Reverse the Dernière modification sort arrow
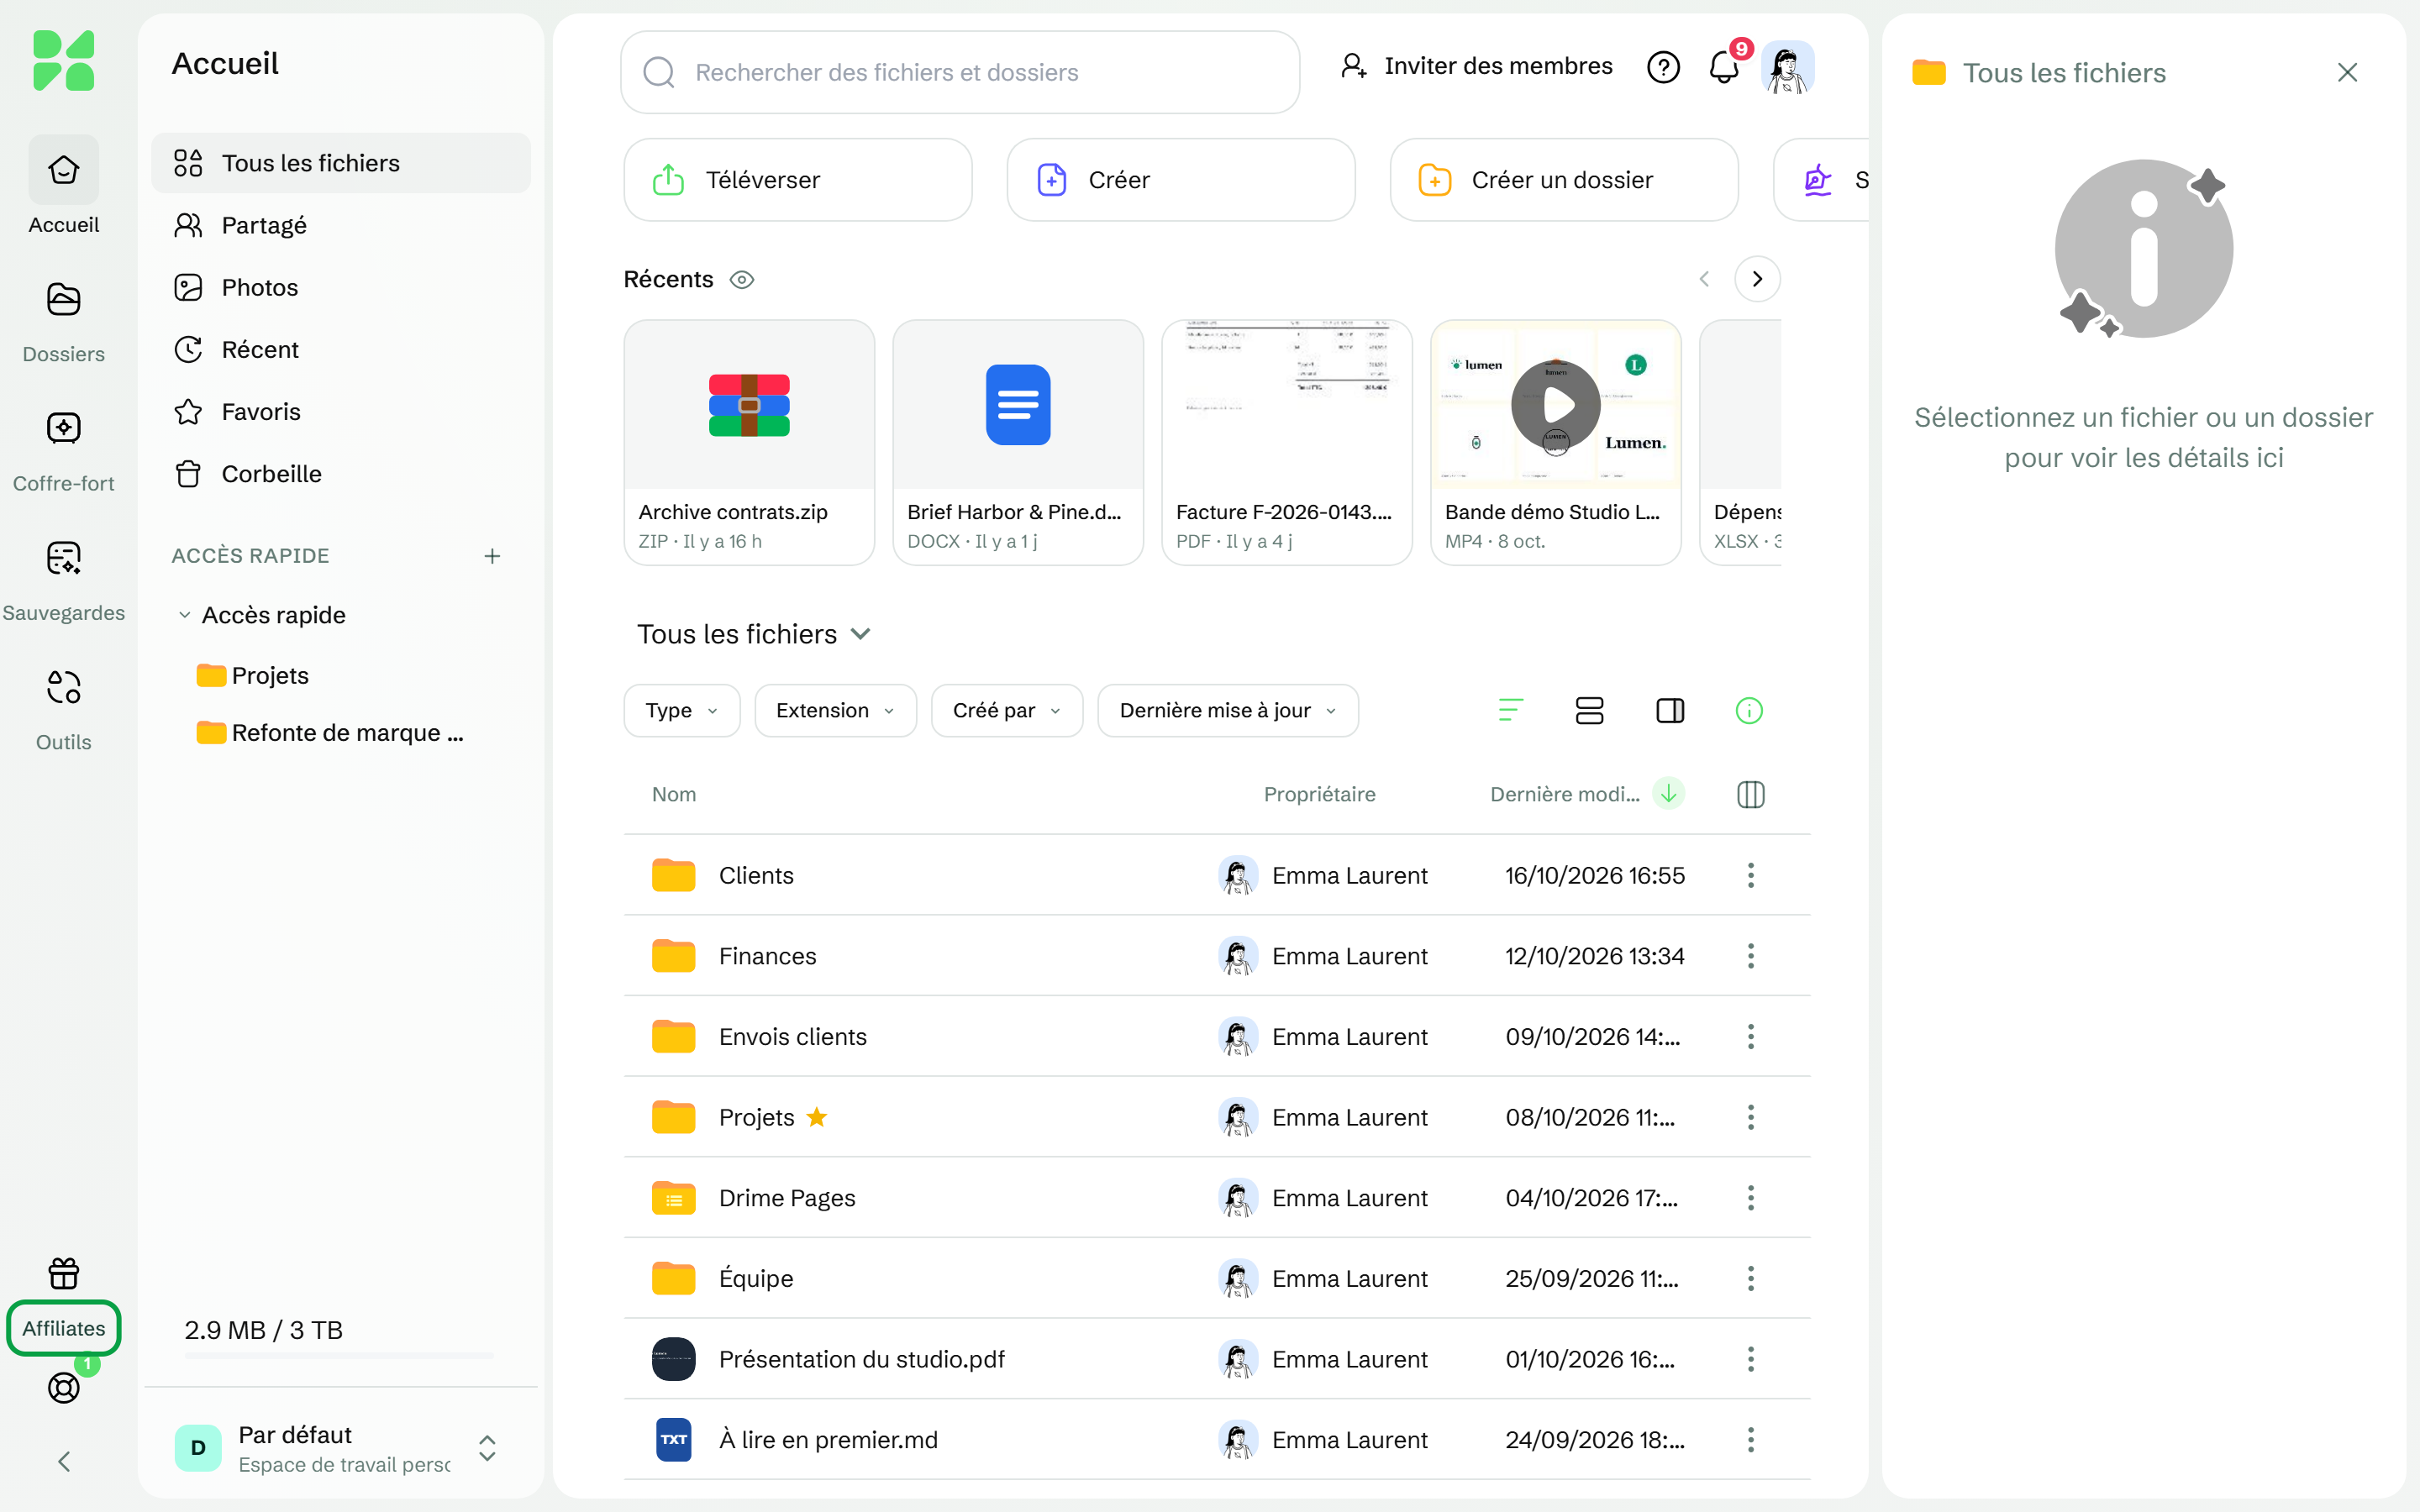 coord(1668,793)
